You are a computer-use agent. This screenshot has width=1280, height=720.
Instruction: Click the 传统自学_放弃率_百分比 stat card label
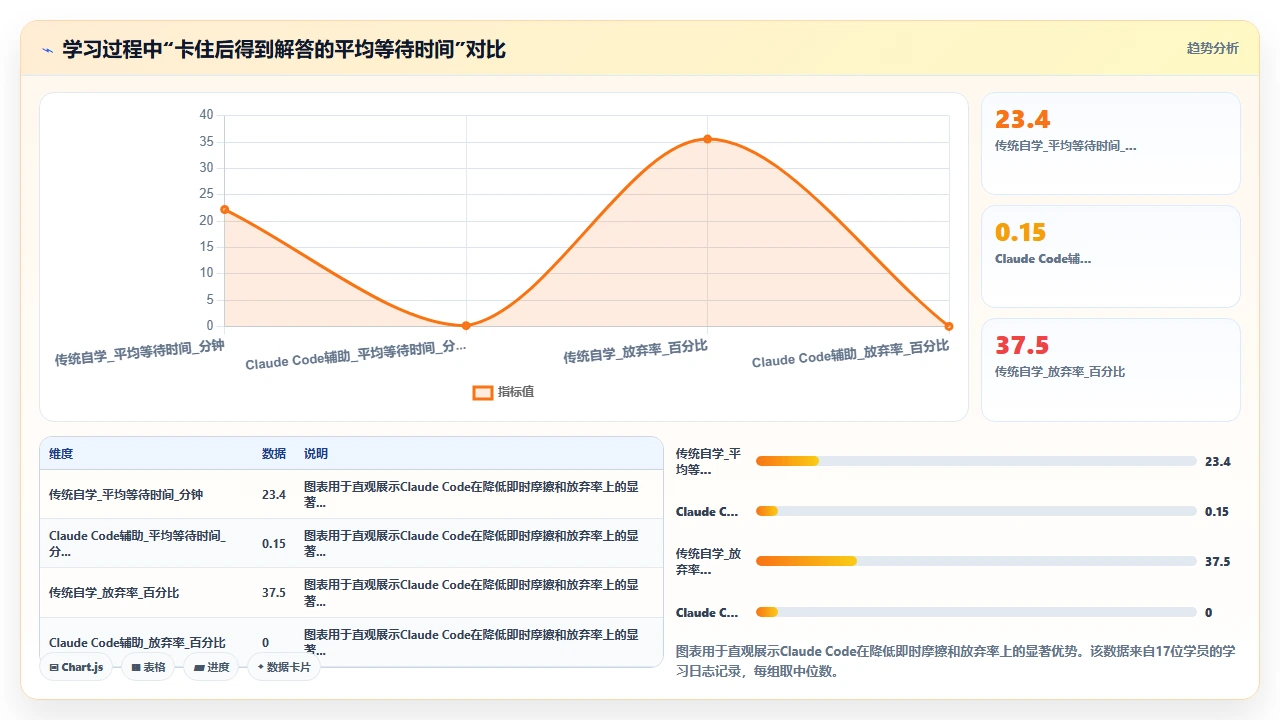(x=1060, y=371)
